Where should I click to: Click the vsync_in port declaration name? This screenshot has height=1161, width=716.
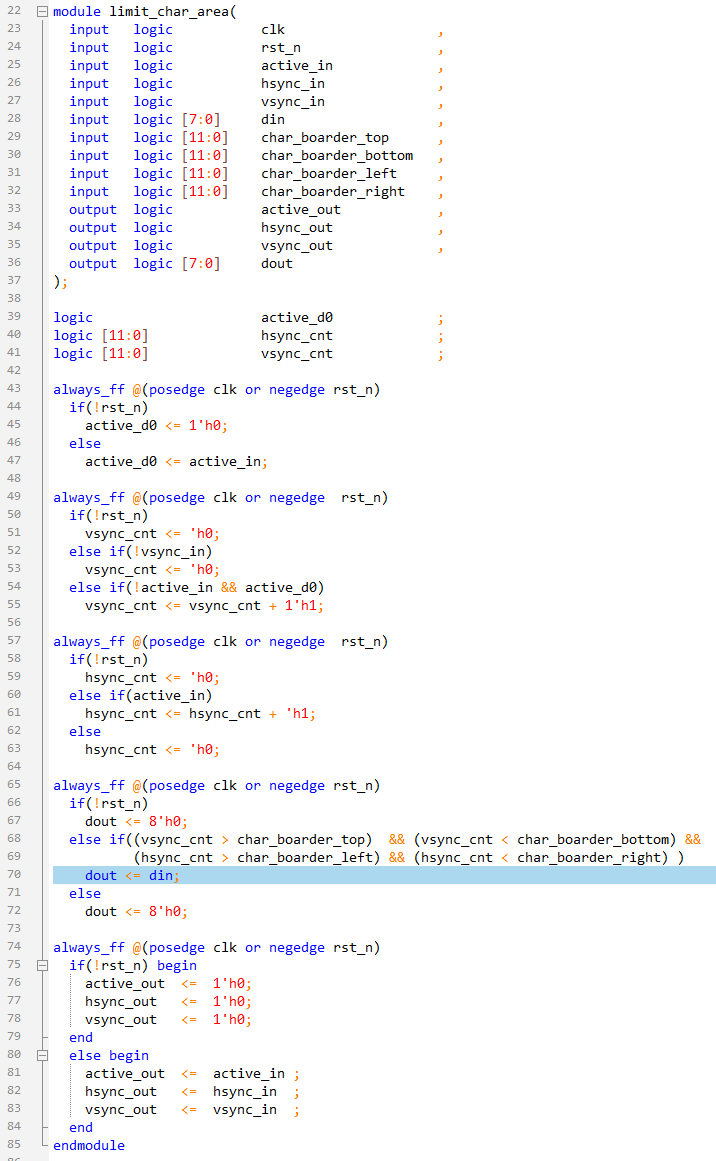coord(292,101)
